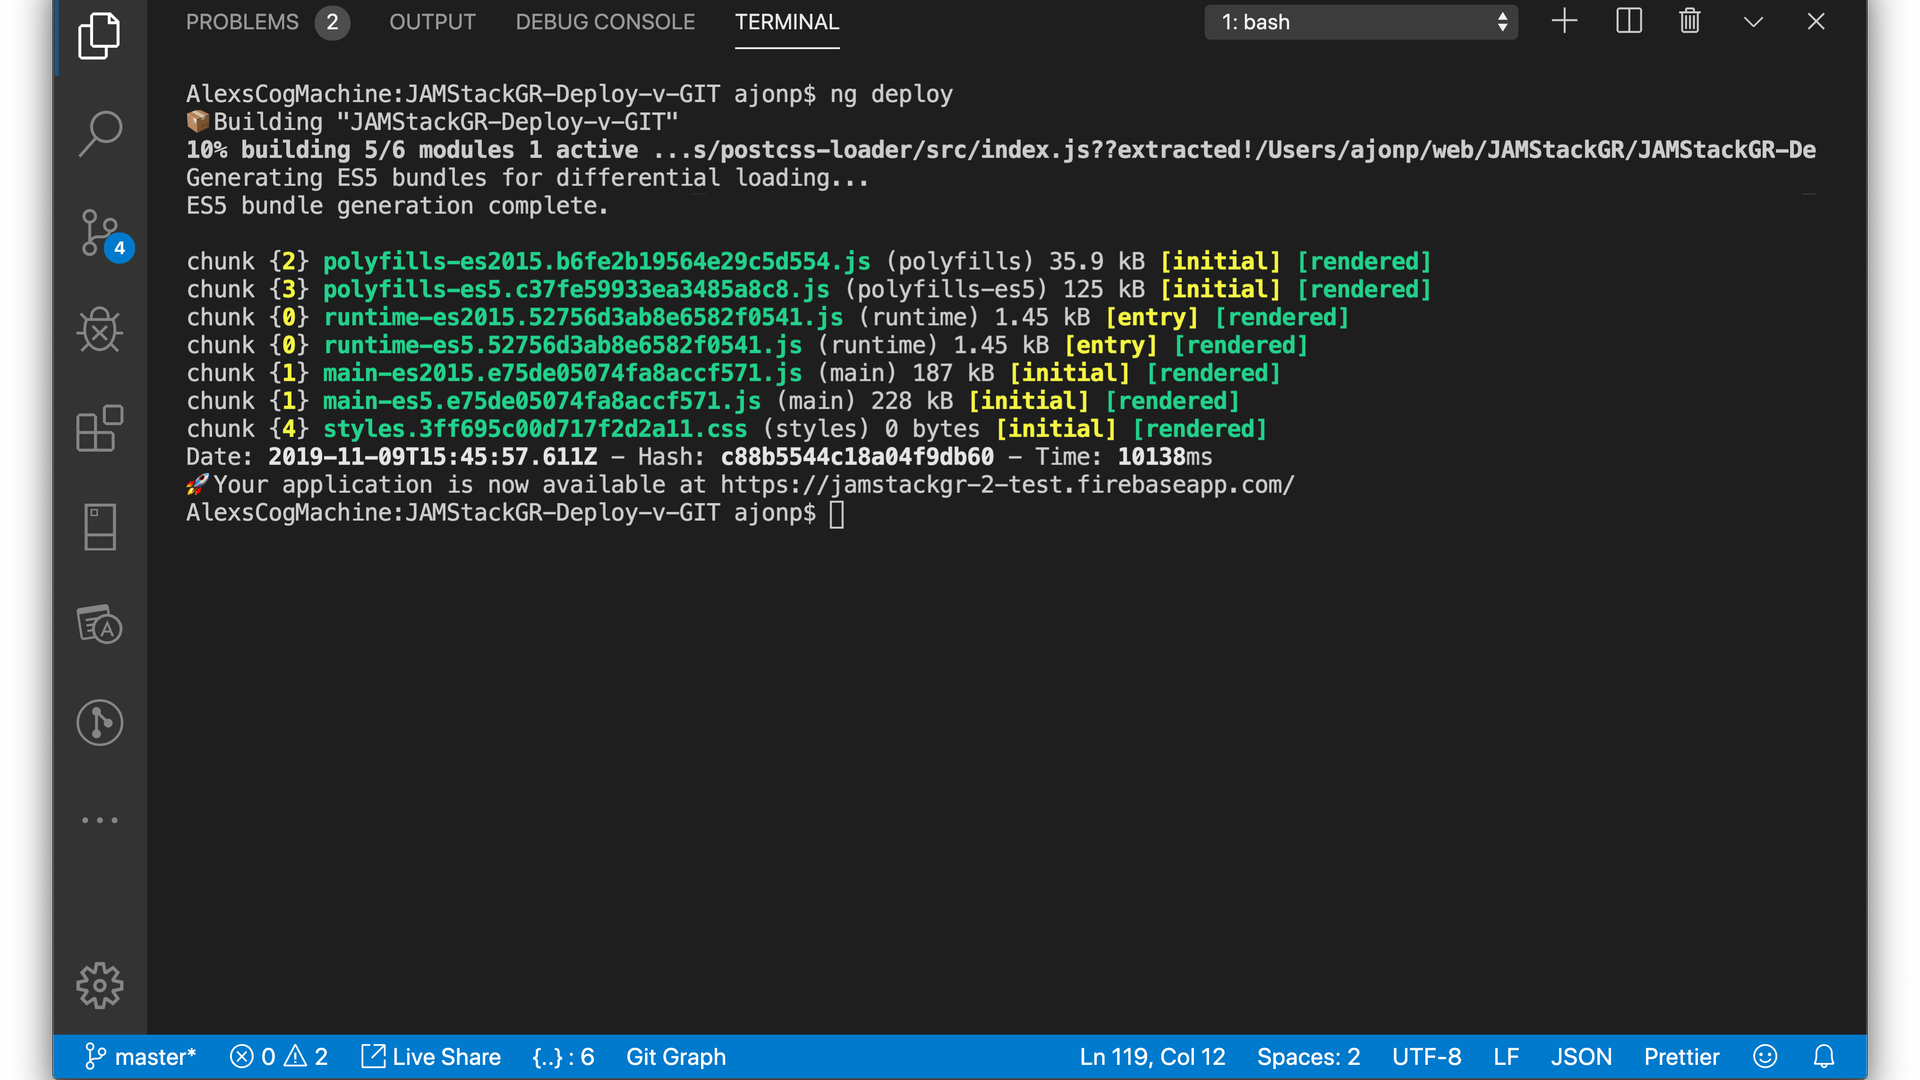The width and height of the screenshot is (1920, 1080).
Task: Click the Manage gear icon
Action: 99,986
